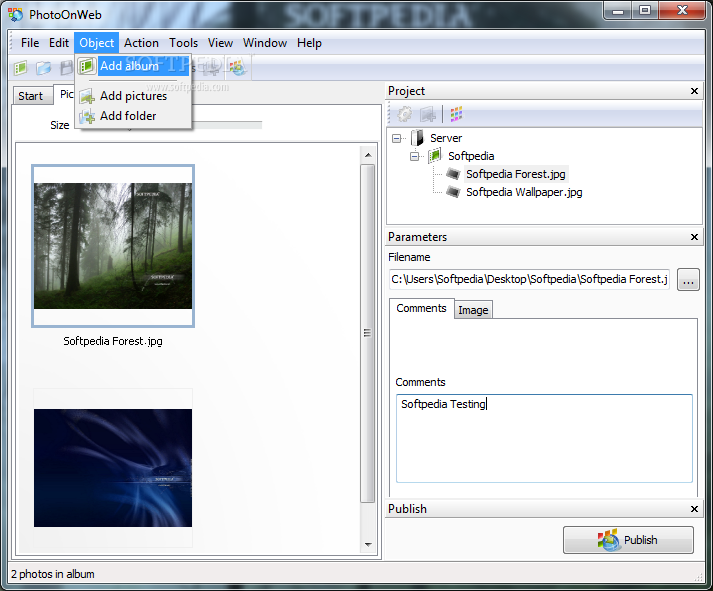This screenshot has height=591, width=713.
Task: Click the scroll up arrow of picture list
Action: point(368,155)
